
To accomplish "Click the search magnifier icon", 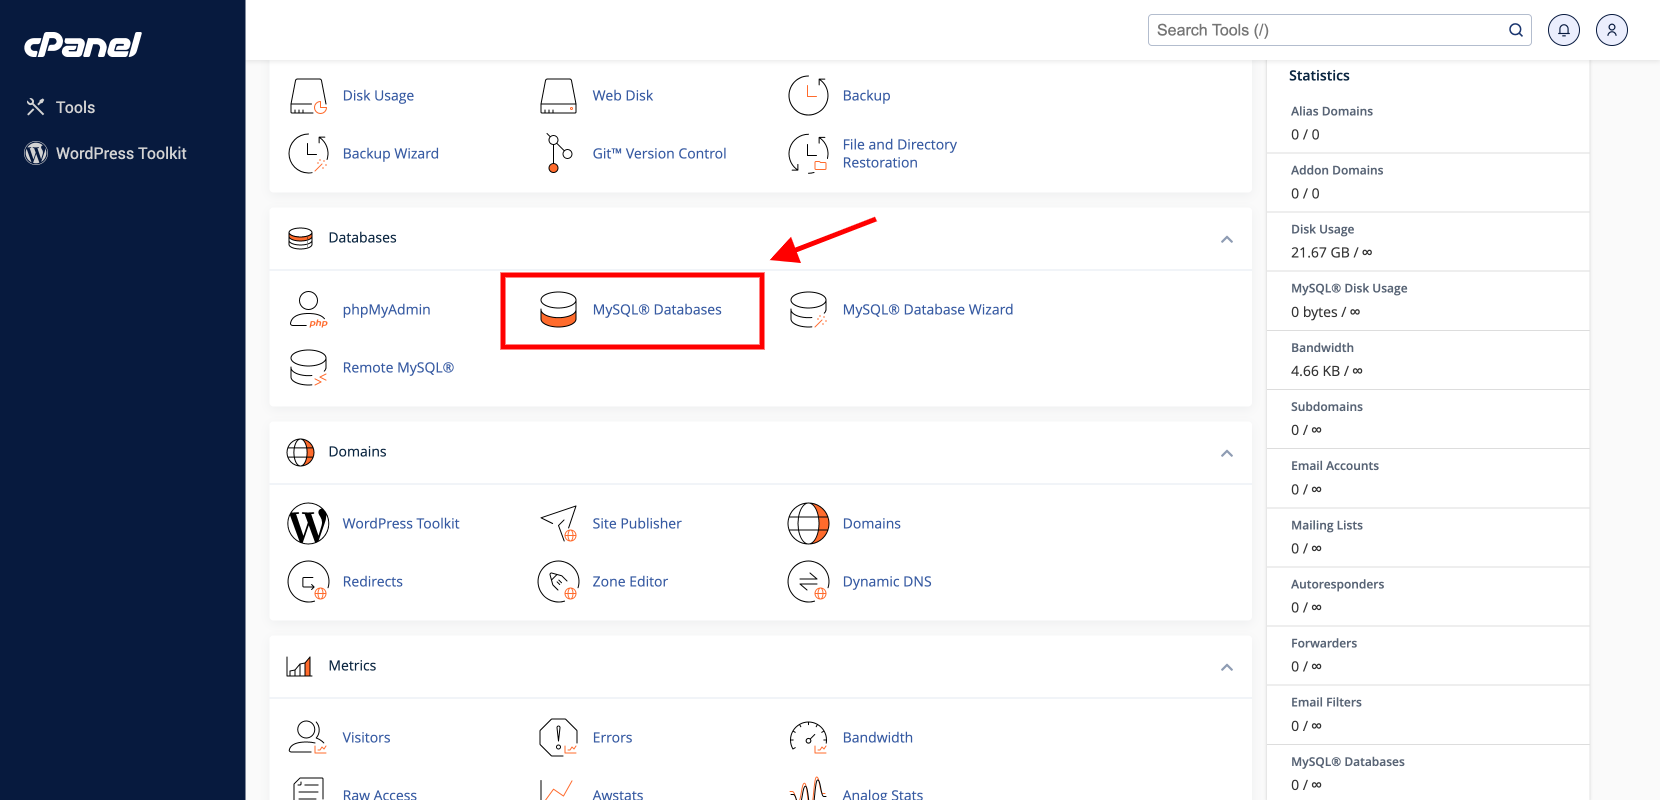I will pos(1516,30).
